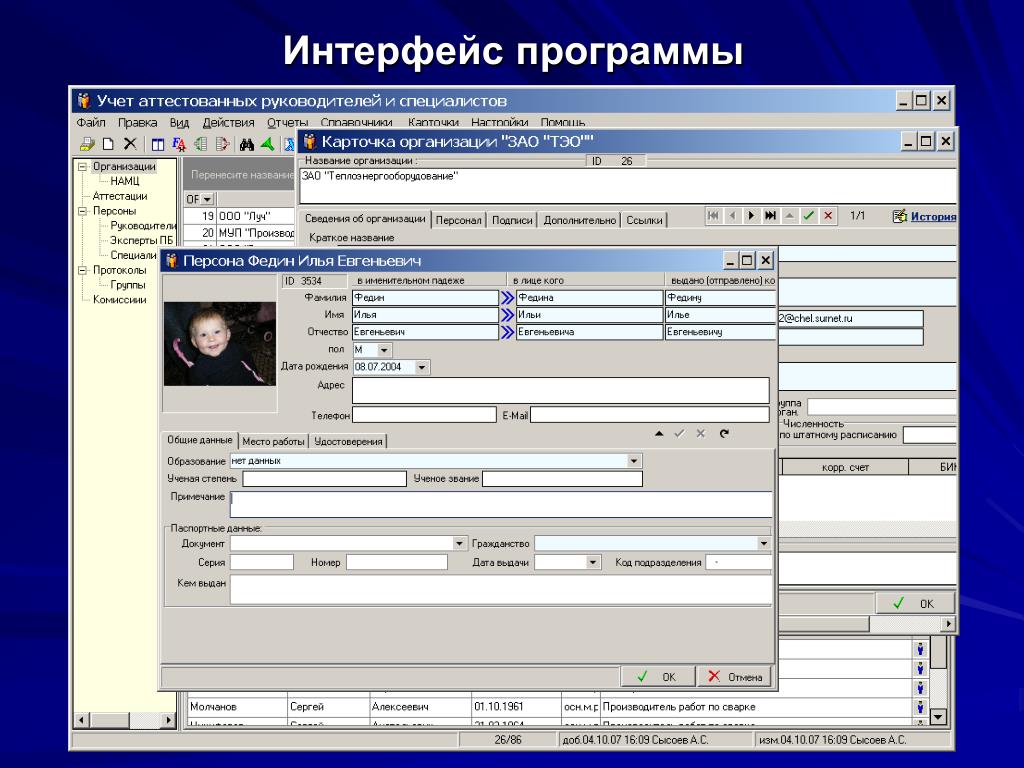Click the export-list arrow toolbar icon
This screenshot has width=1024, height=768.
tap(222, 144)
